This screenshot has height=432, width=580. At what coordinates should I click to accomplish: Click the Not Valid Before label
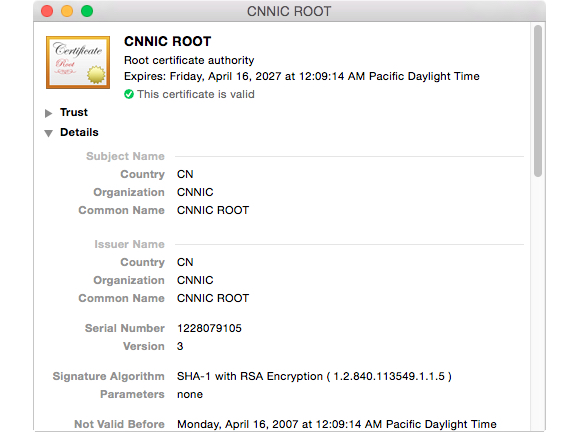click(x=119, y=424)
